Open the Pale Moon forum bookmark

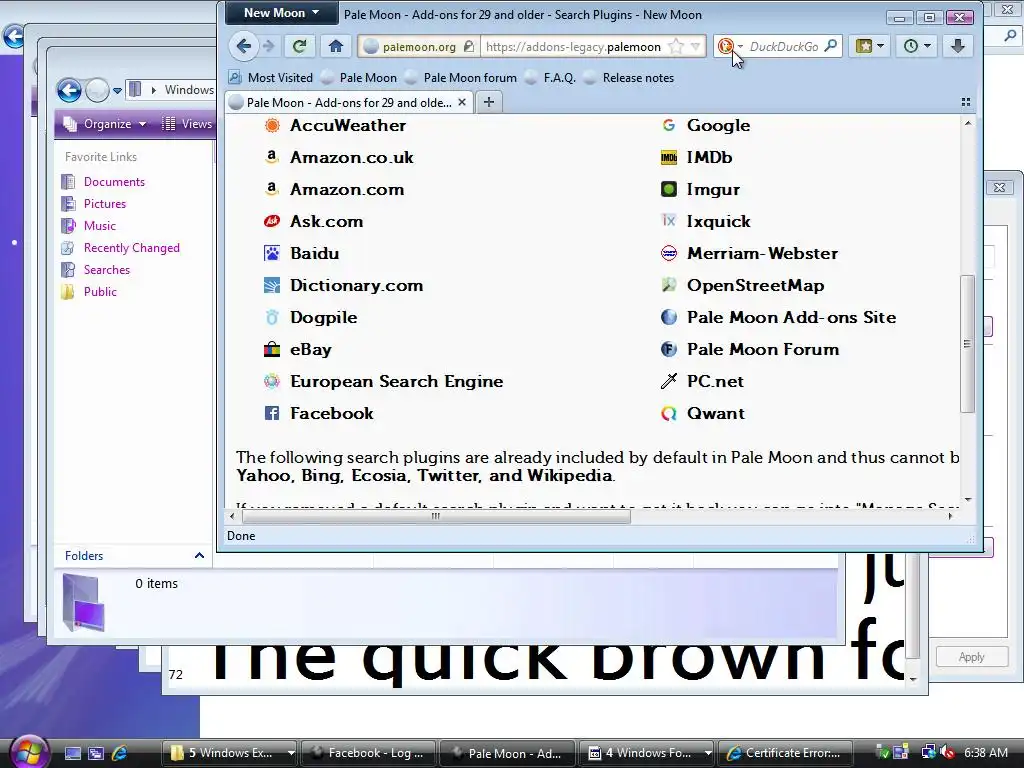click(461, 78)
